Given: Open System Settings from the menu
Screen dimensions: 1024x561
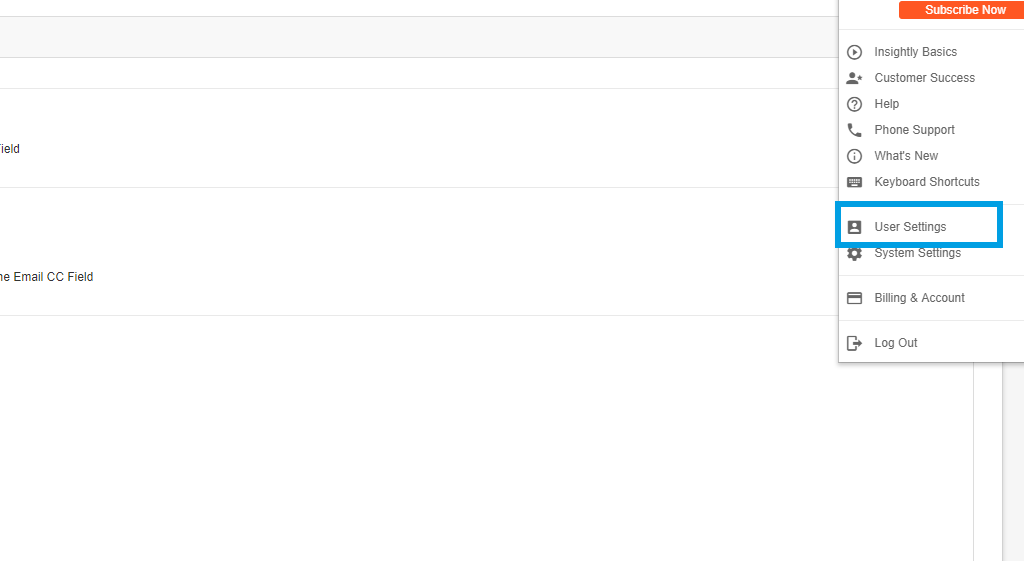Looking at the screenshot, I should click(x=917, y=253).
